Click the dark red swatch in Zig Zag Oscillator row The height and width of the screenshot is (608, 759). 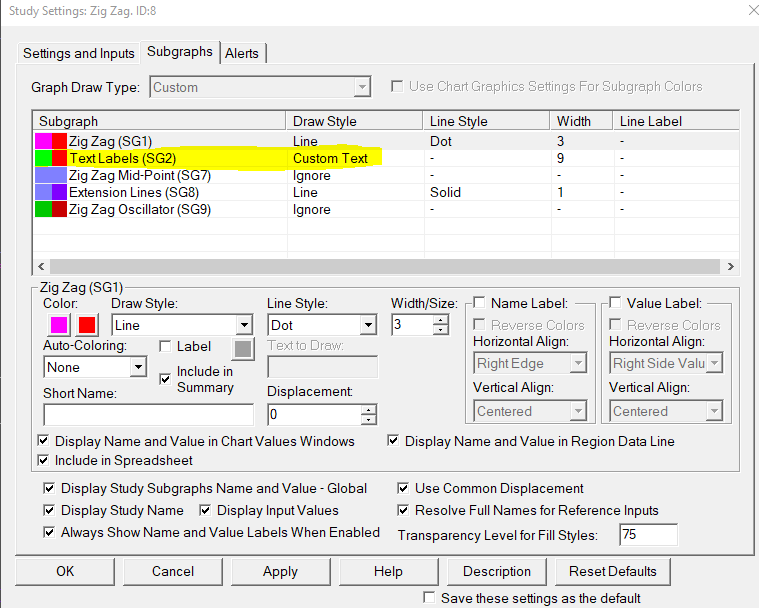tap(59, 209)
